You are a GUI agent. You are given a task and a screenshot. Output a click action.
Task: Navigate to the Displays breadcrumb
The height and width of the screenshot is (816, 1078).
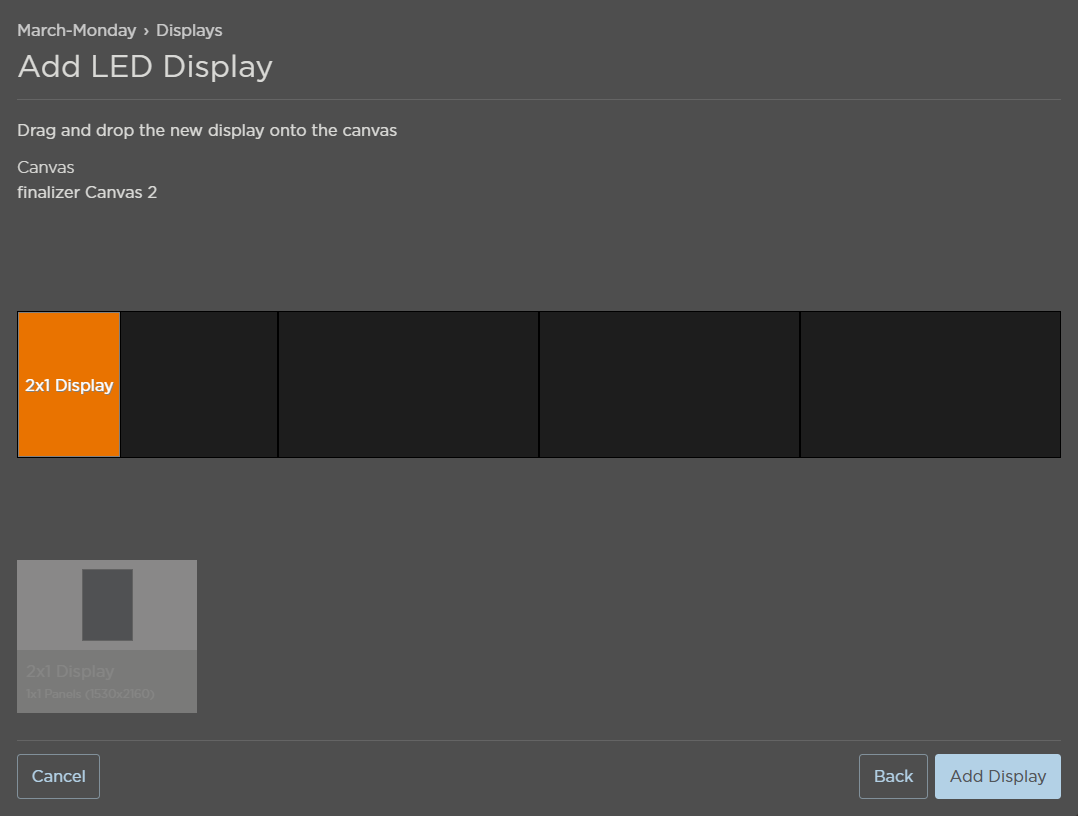189,30
